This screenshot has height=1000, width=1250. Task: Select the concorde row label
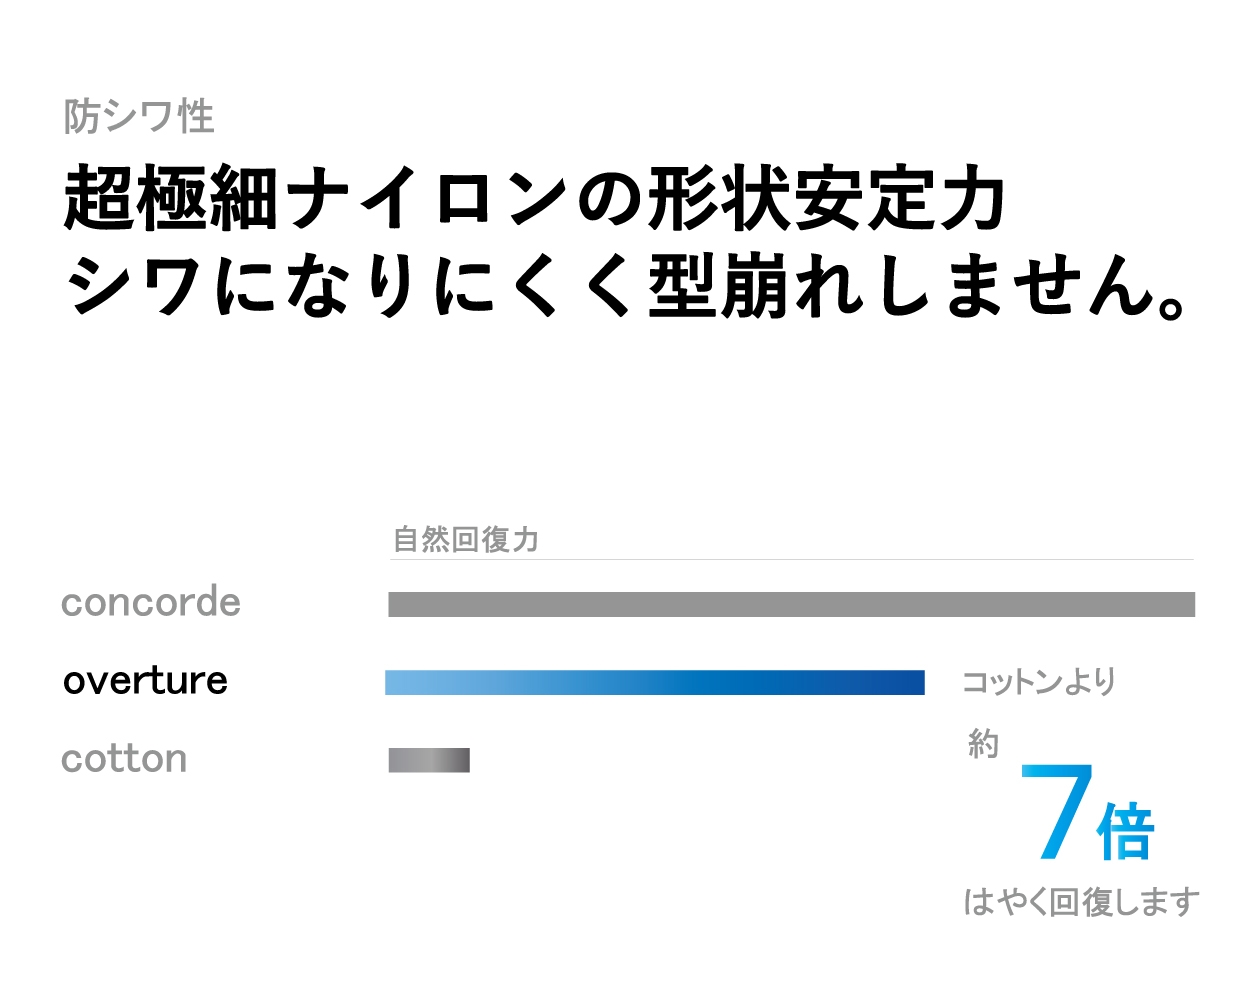[x=151, y=603]
